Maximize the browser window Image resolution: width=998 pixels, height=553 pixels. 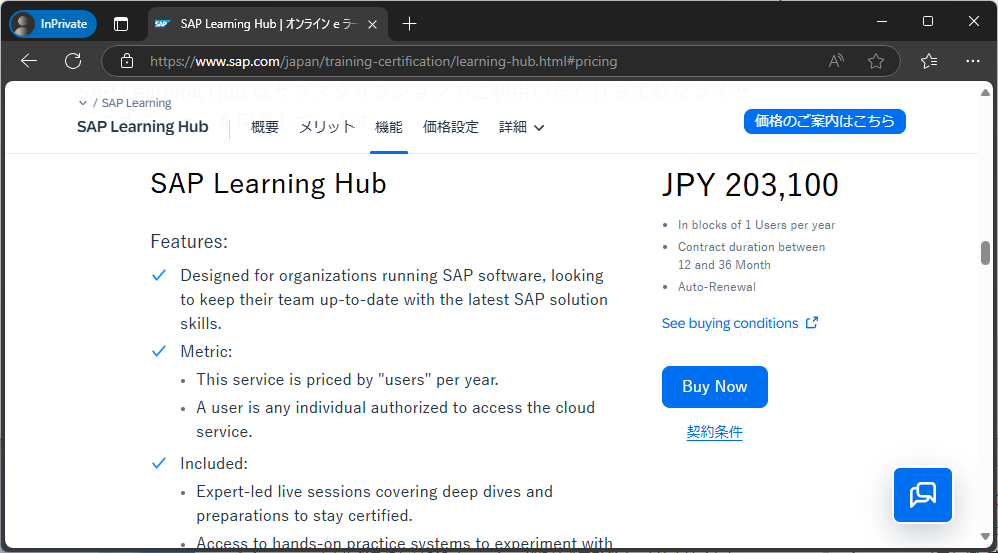[928, 22]
